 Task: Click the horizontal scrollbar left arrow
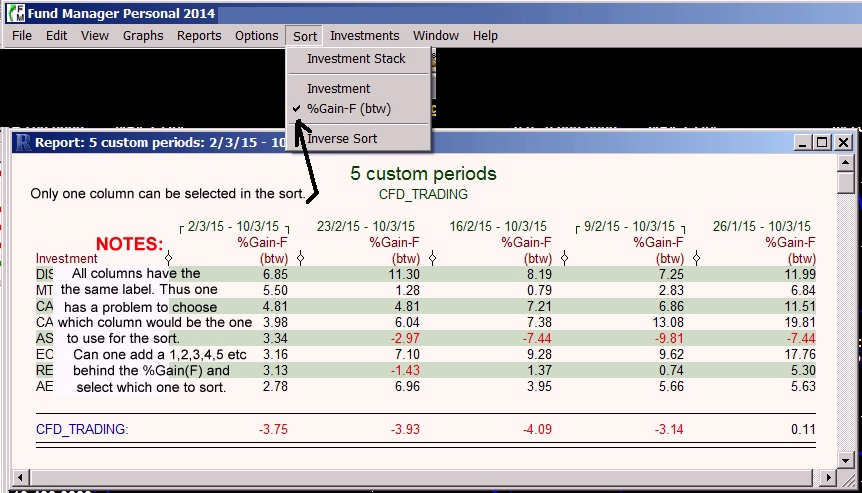[x=20, y=478]
